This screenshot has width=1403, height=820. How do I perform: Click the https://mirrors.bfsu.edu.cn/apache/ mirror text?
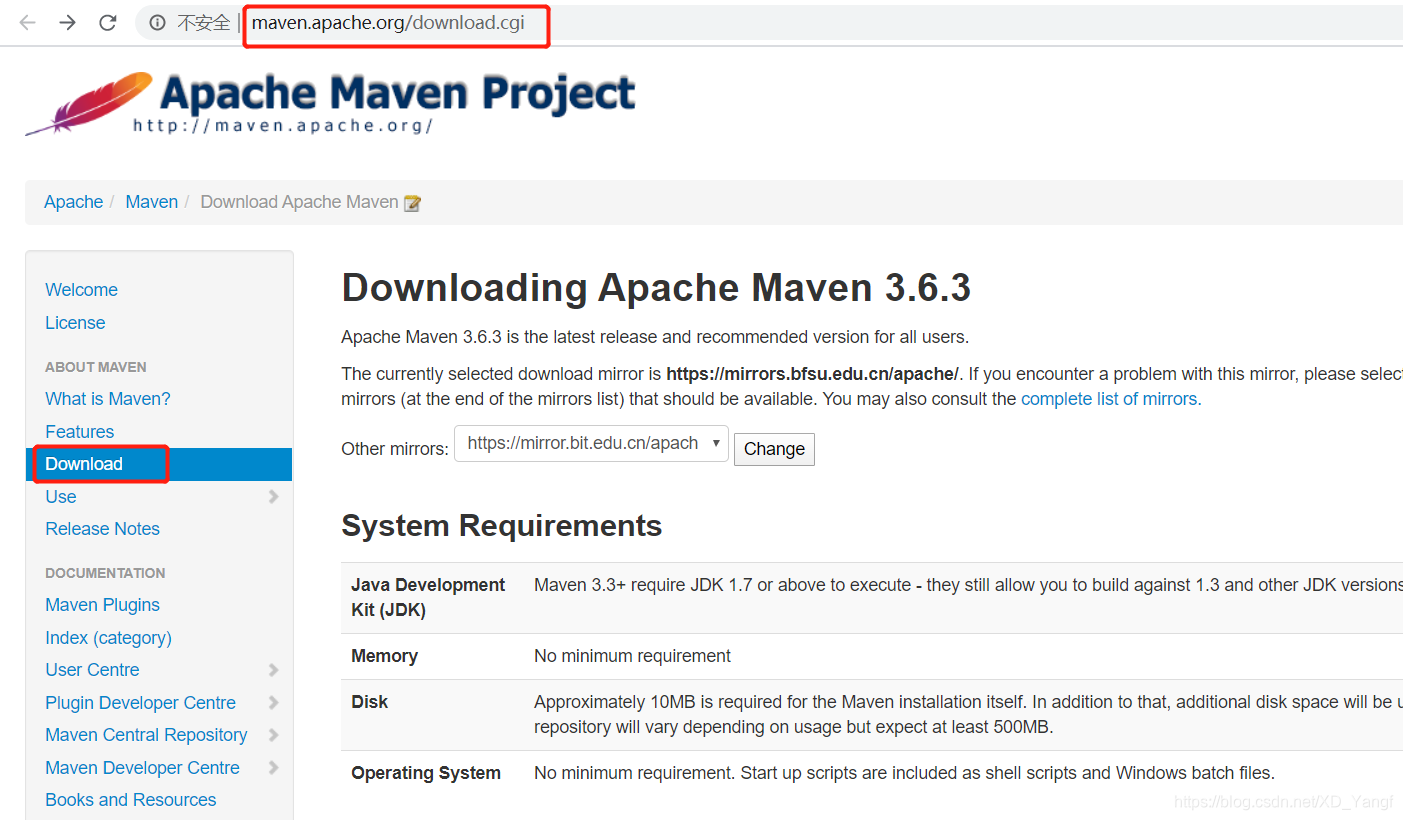click(x=812, y=374)
